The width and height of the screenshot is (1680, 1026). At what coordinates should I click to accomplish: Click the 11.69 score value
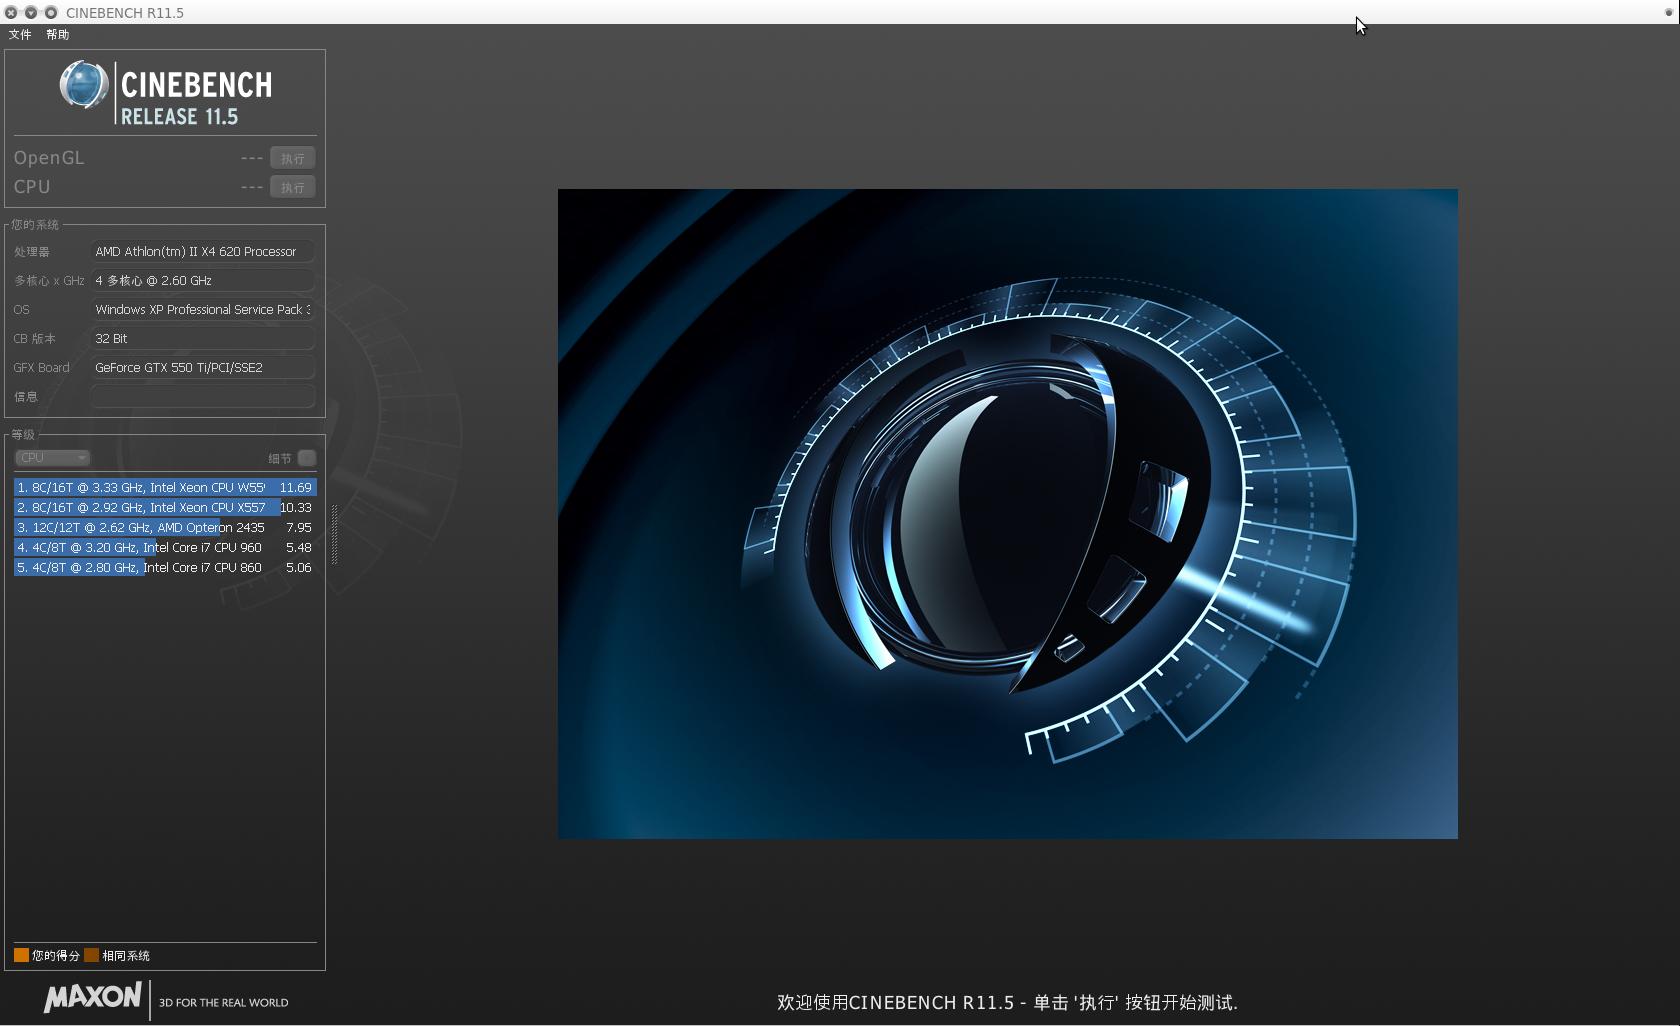coord(296,488)
